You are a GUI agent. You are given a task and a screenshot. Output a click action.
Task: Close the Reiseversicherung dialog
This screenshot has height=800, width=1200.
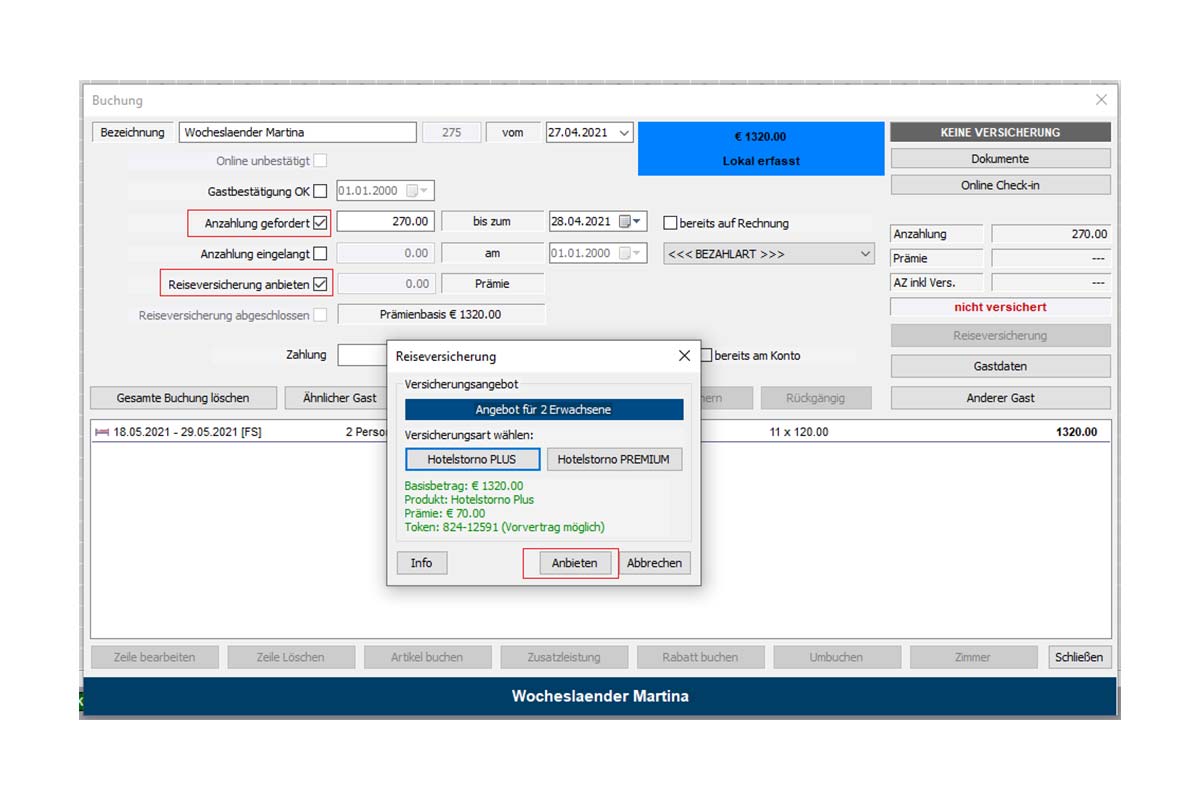(684, 356)
